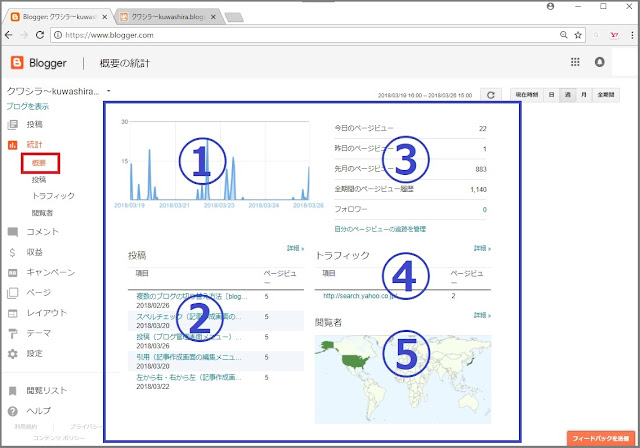Select the 週 time range
Viewport: 640px width, 448px height.
[x=567, y=95]
